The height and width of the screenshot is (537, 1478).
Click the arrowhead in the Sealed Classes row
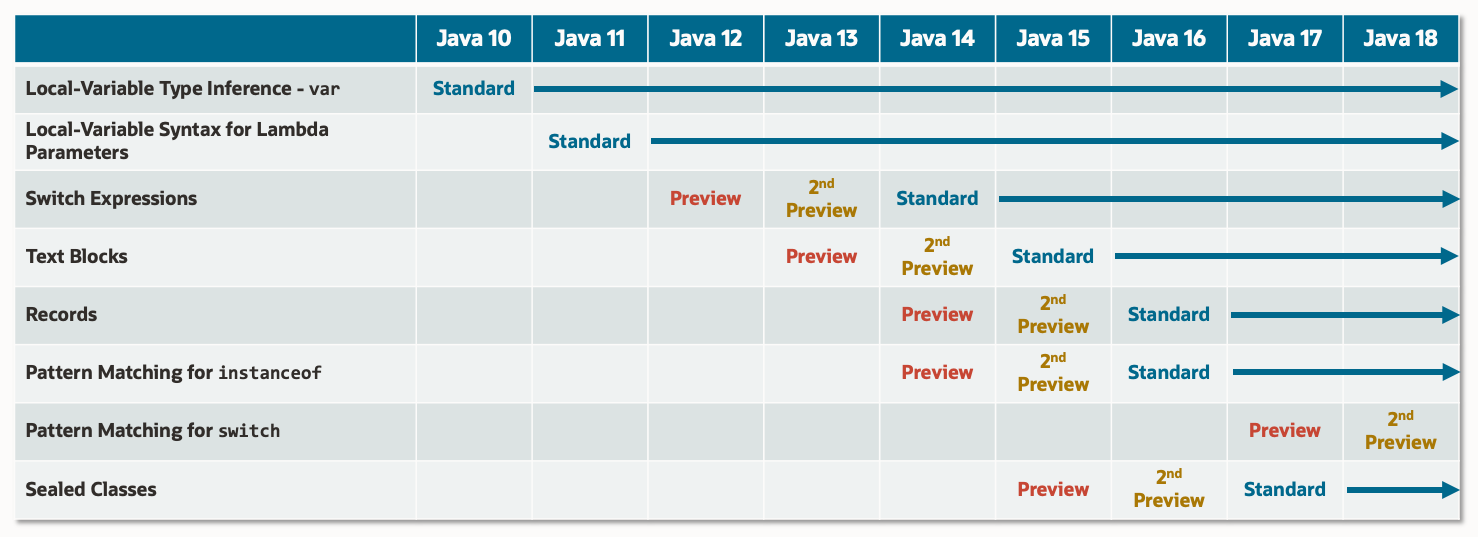click(x=1451, y=490)
